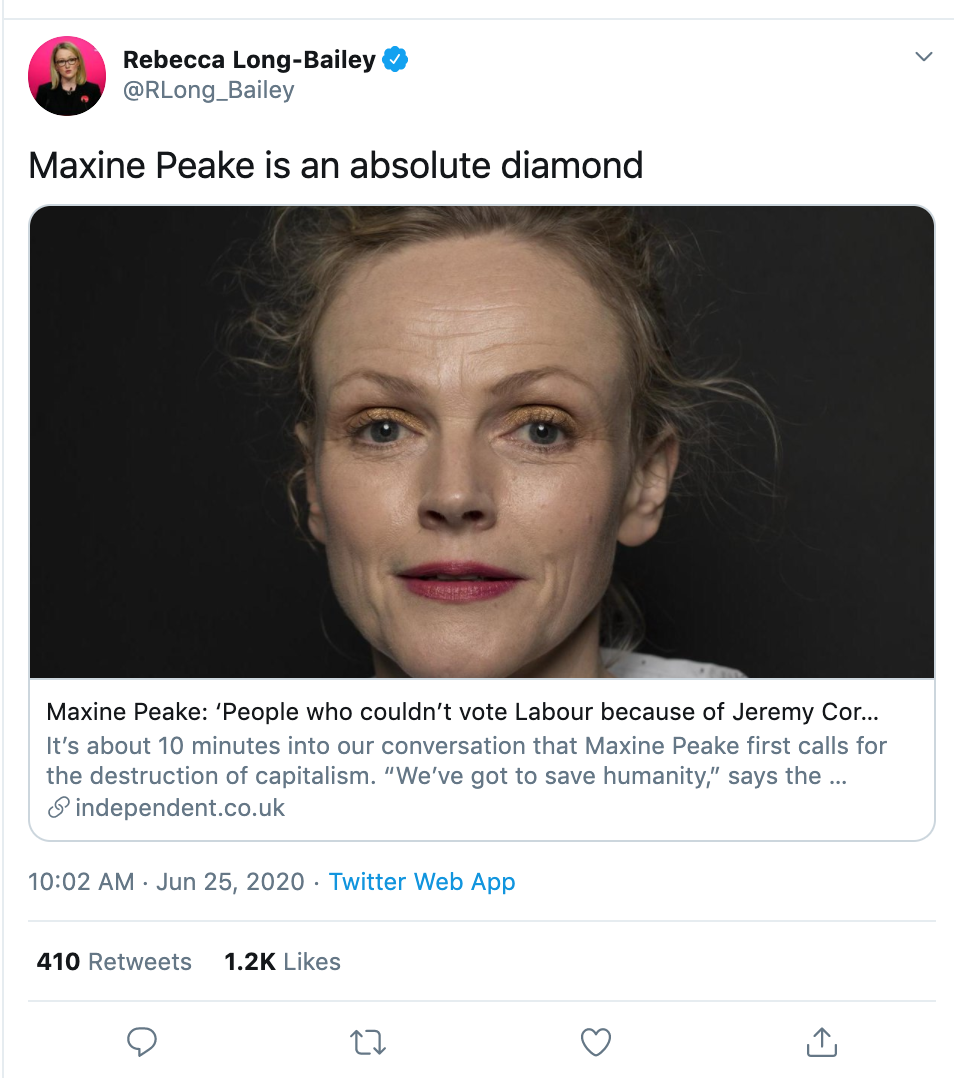Like the tweet with the heart icon
This screenshot has height=1078, width=954.
tap(596, 1042)
